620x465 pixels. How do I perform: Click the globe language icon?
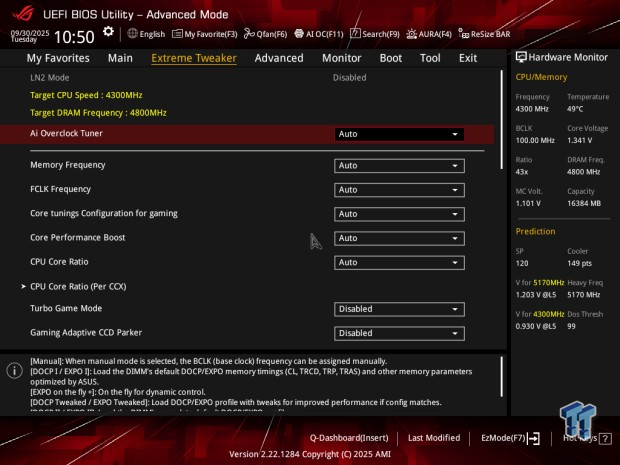click(x=132, y=34)
